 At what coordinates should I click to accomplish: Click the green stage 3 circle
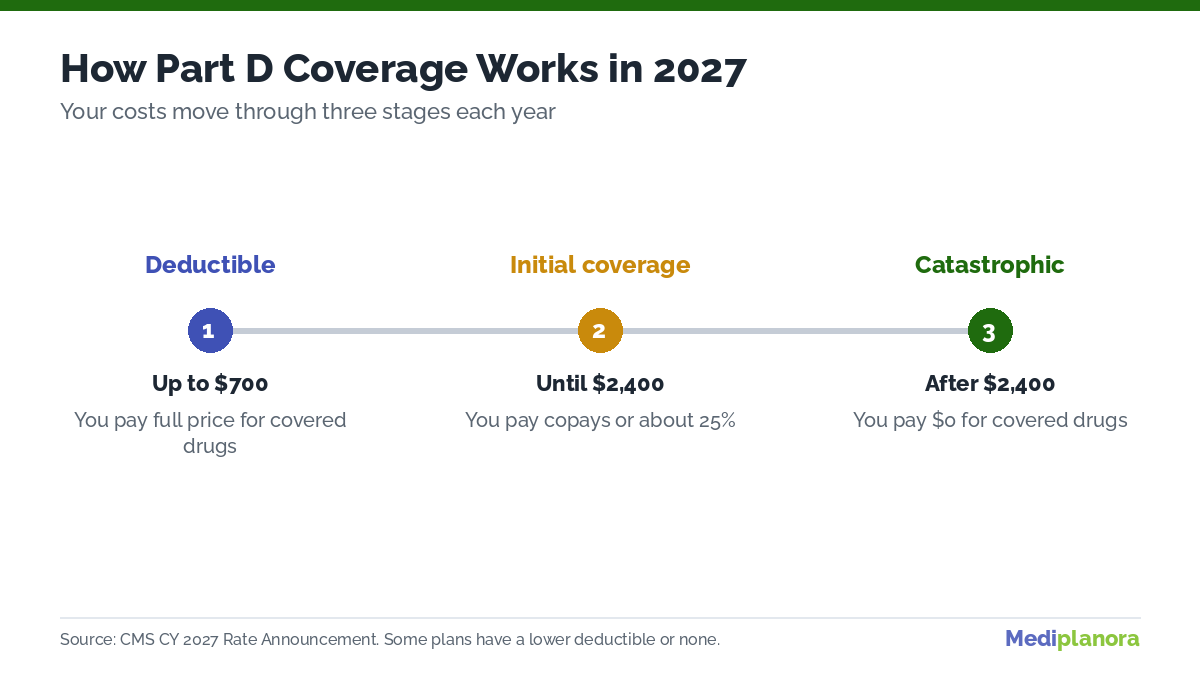(990, 330)
